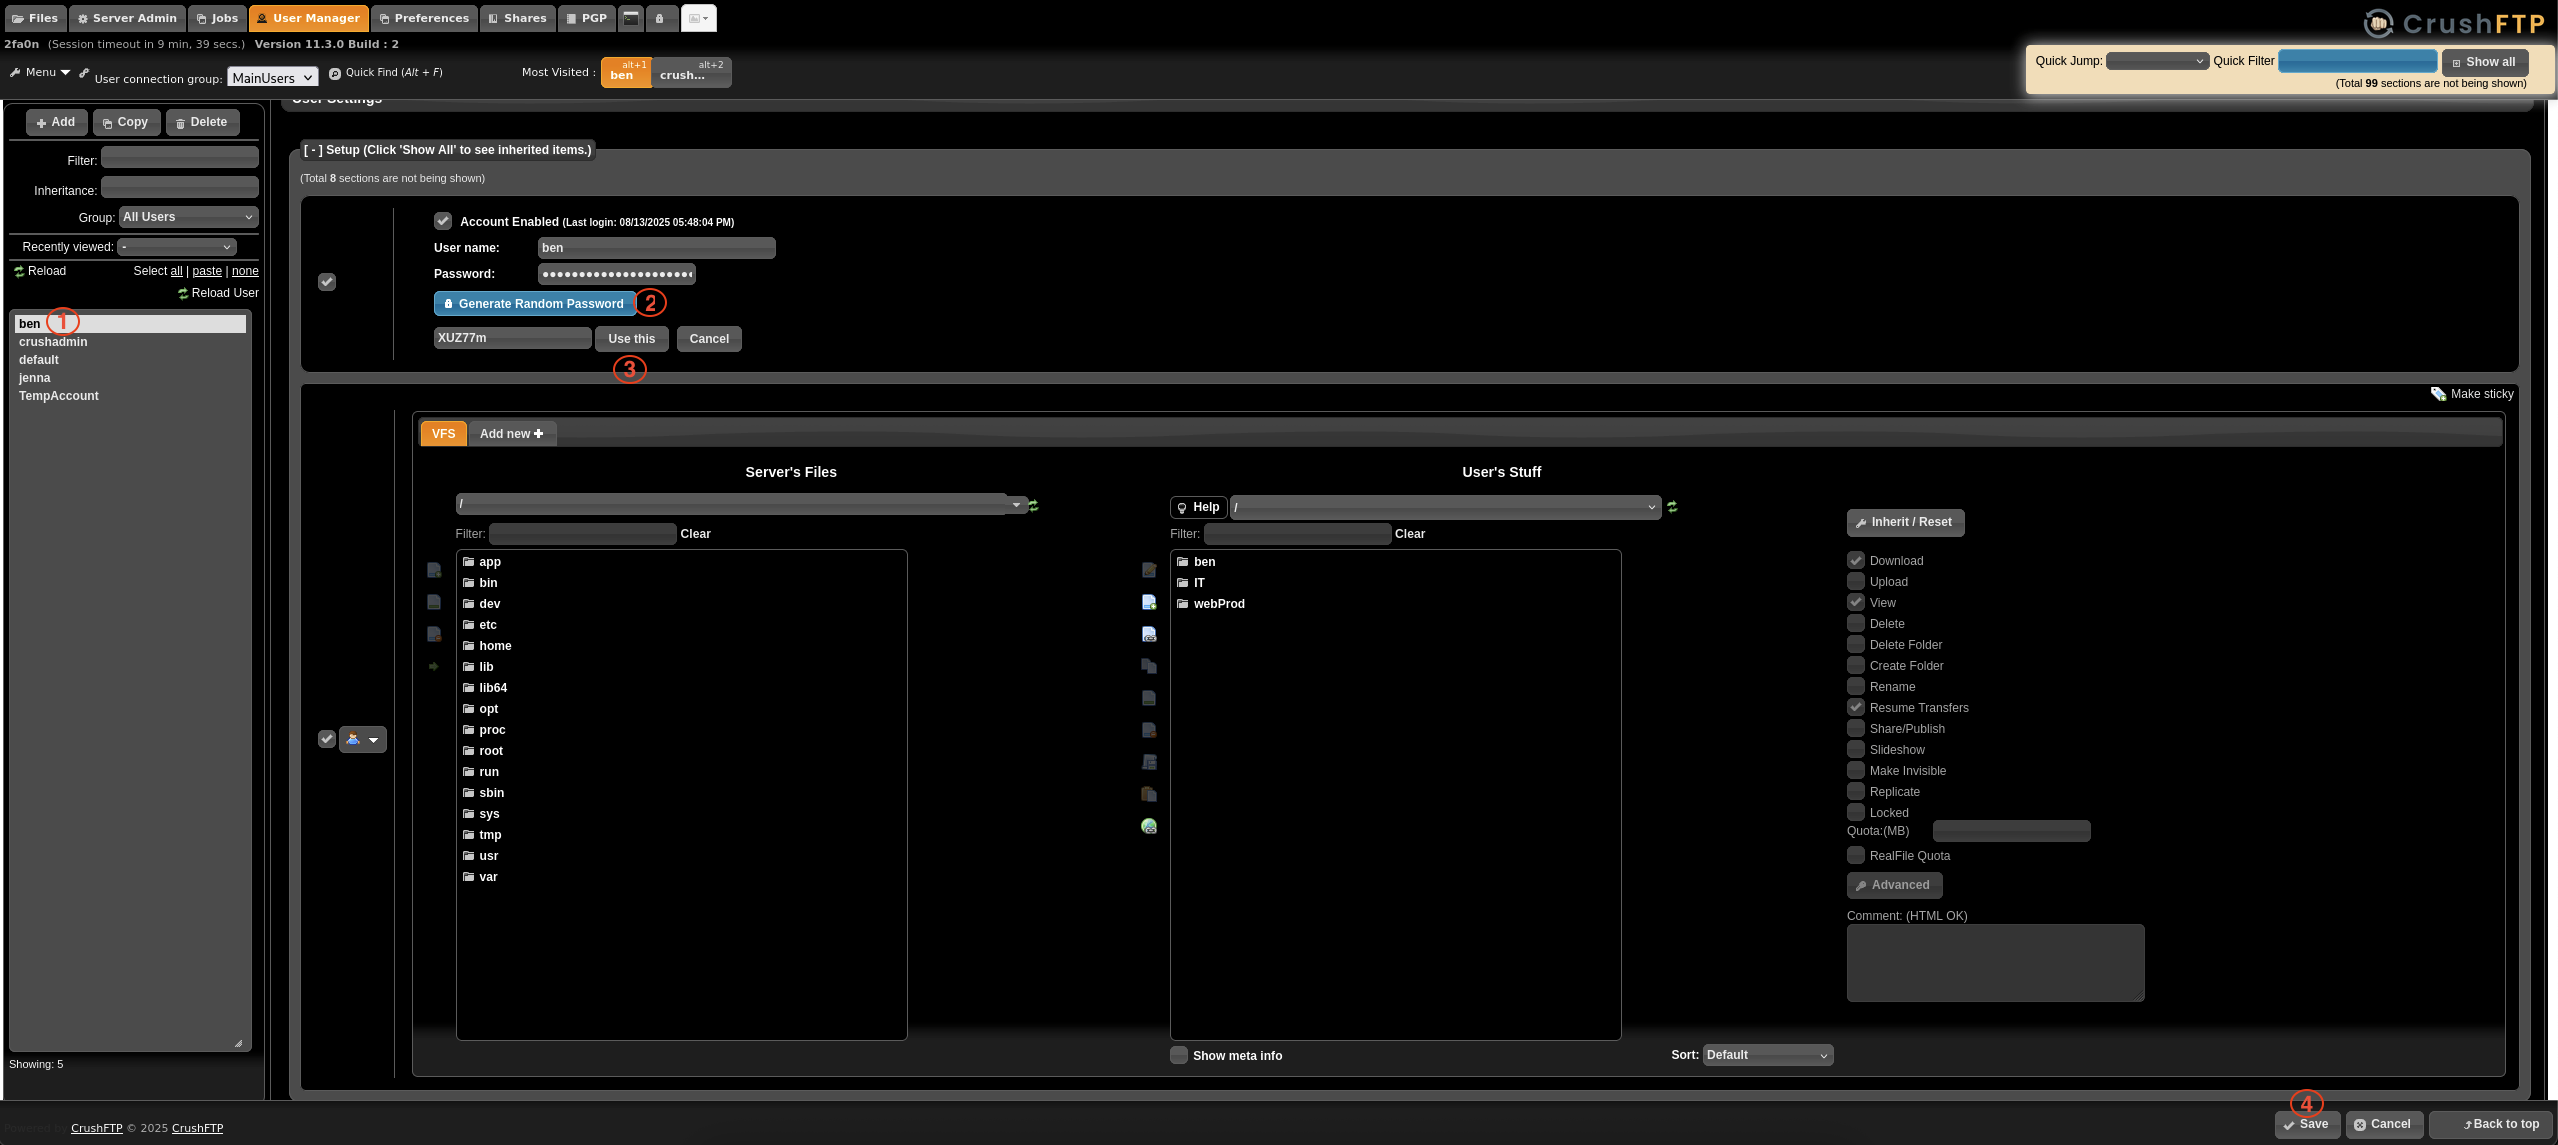Click the clipboard paste icon beside User's Stuff

[x=1149, y=794]
